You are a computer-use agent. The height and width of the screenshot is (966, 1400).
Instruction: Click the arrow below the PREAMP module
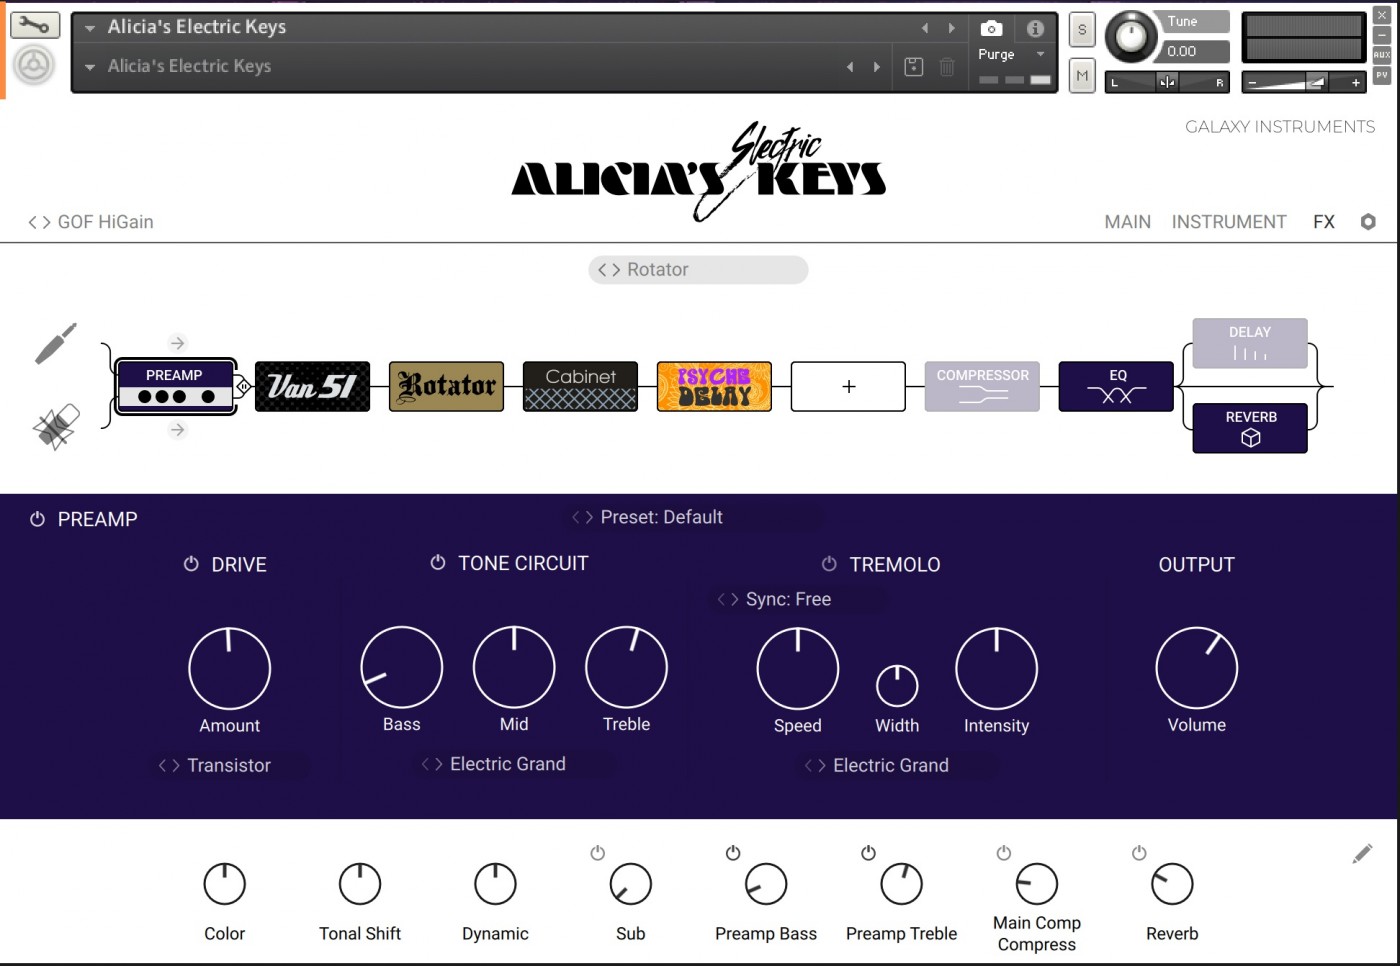(x=177, y=430)
